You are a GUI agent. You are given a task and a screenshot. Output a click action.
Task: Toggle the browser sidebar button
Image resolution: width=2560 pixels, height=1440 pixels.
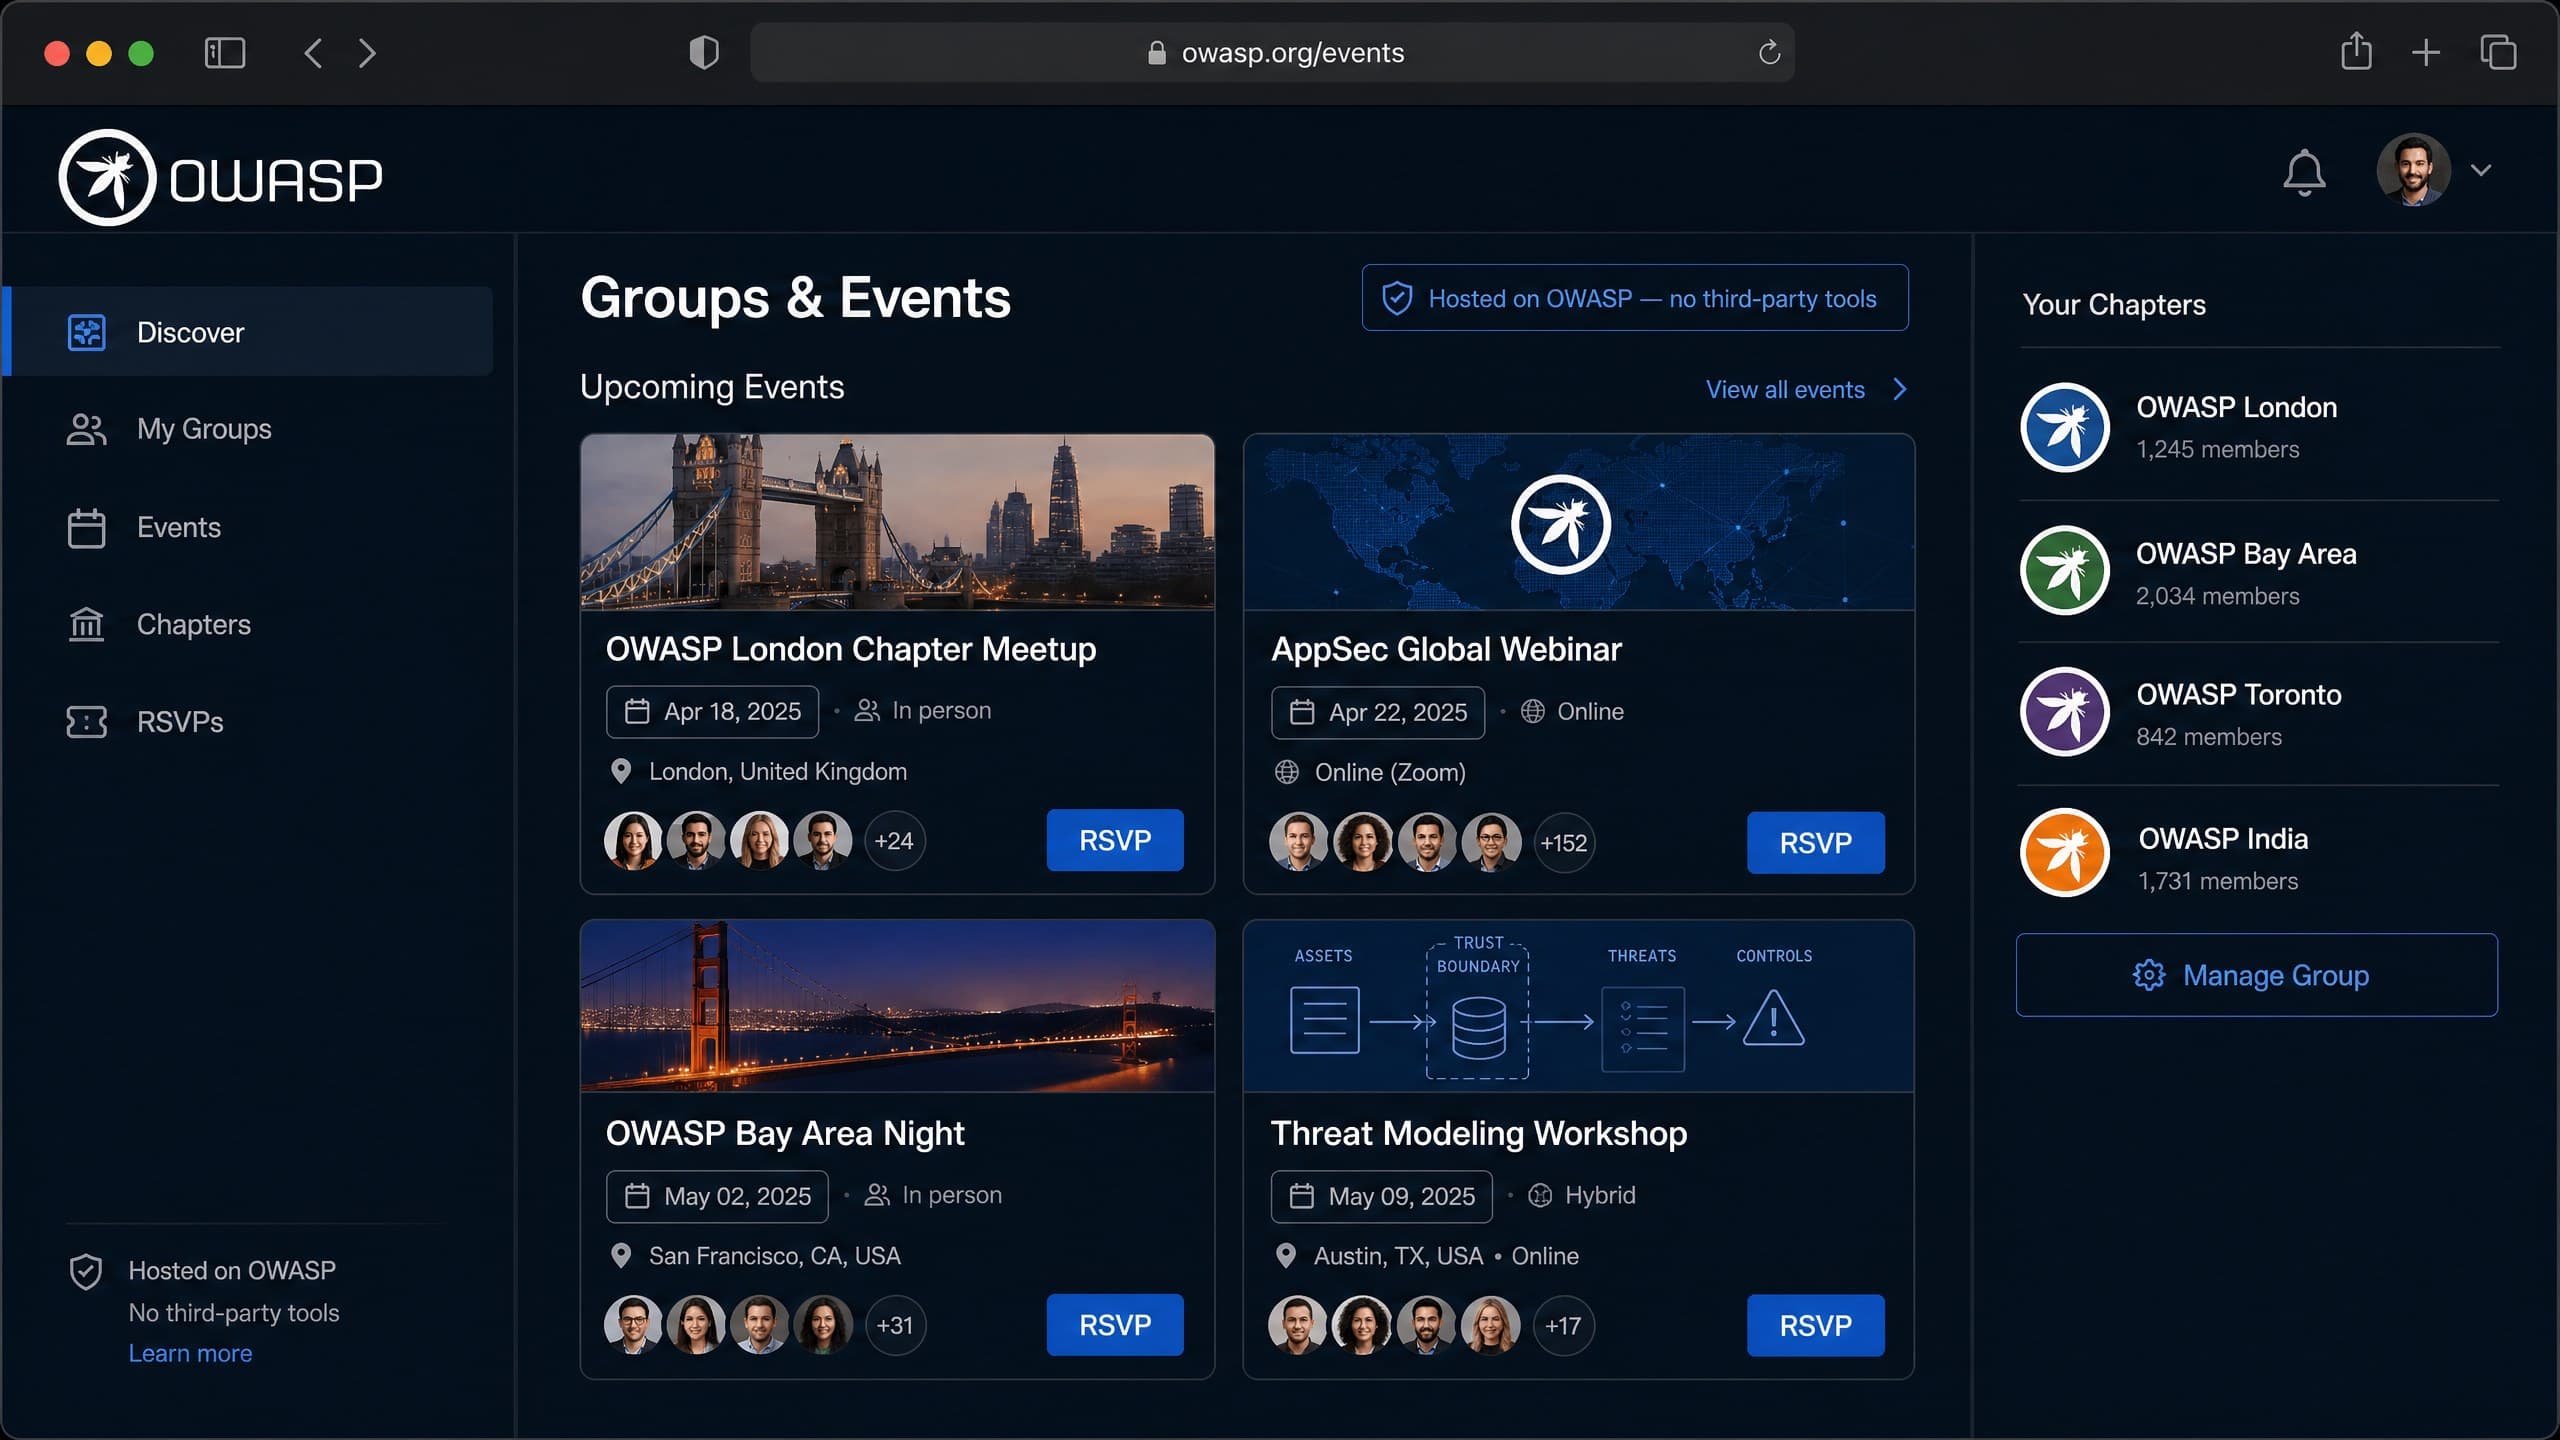coord(224,53)
